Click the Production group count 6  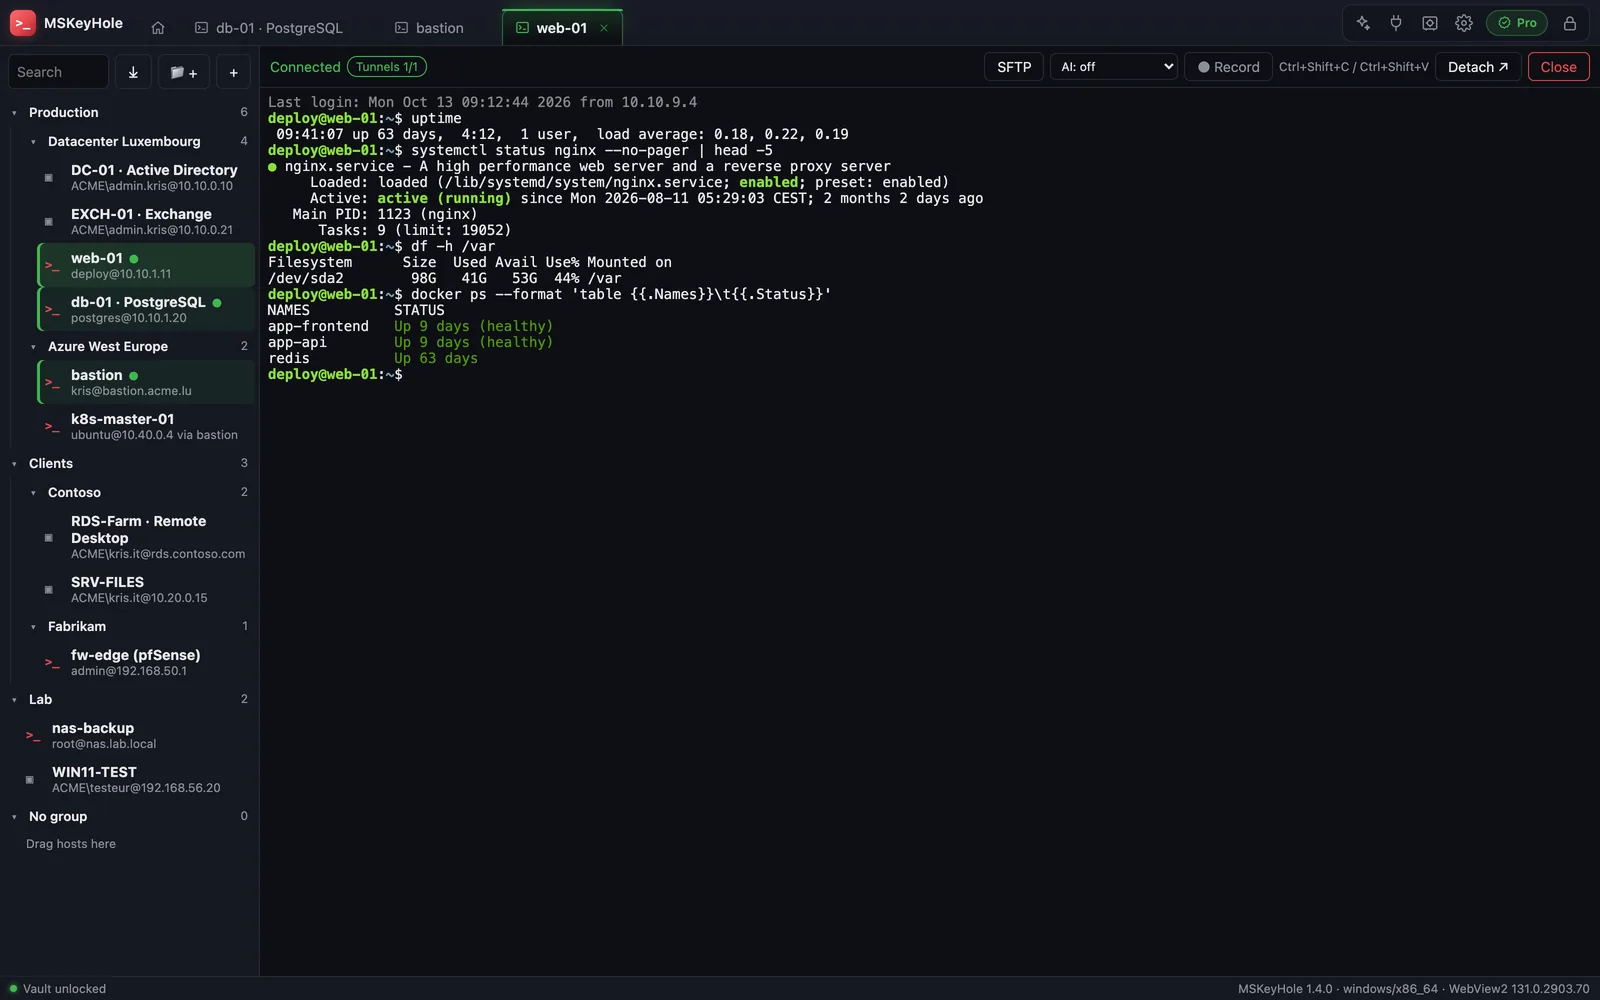click(244, 112)
